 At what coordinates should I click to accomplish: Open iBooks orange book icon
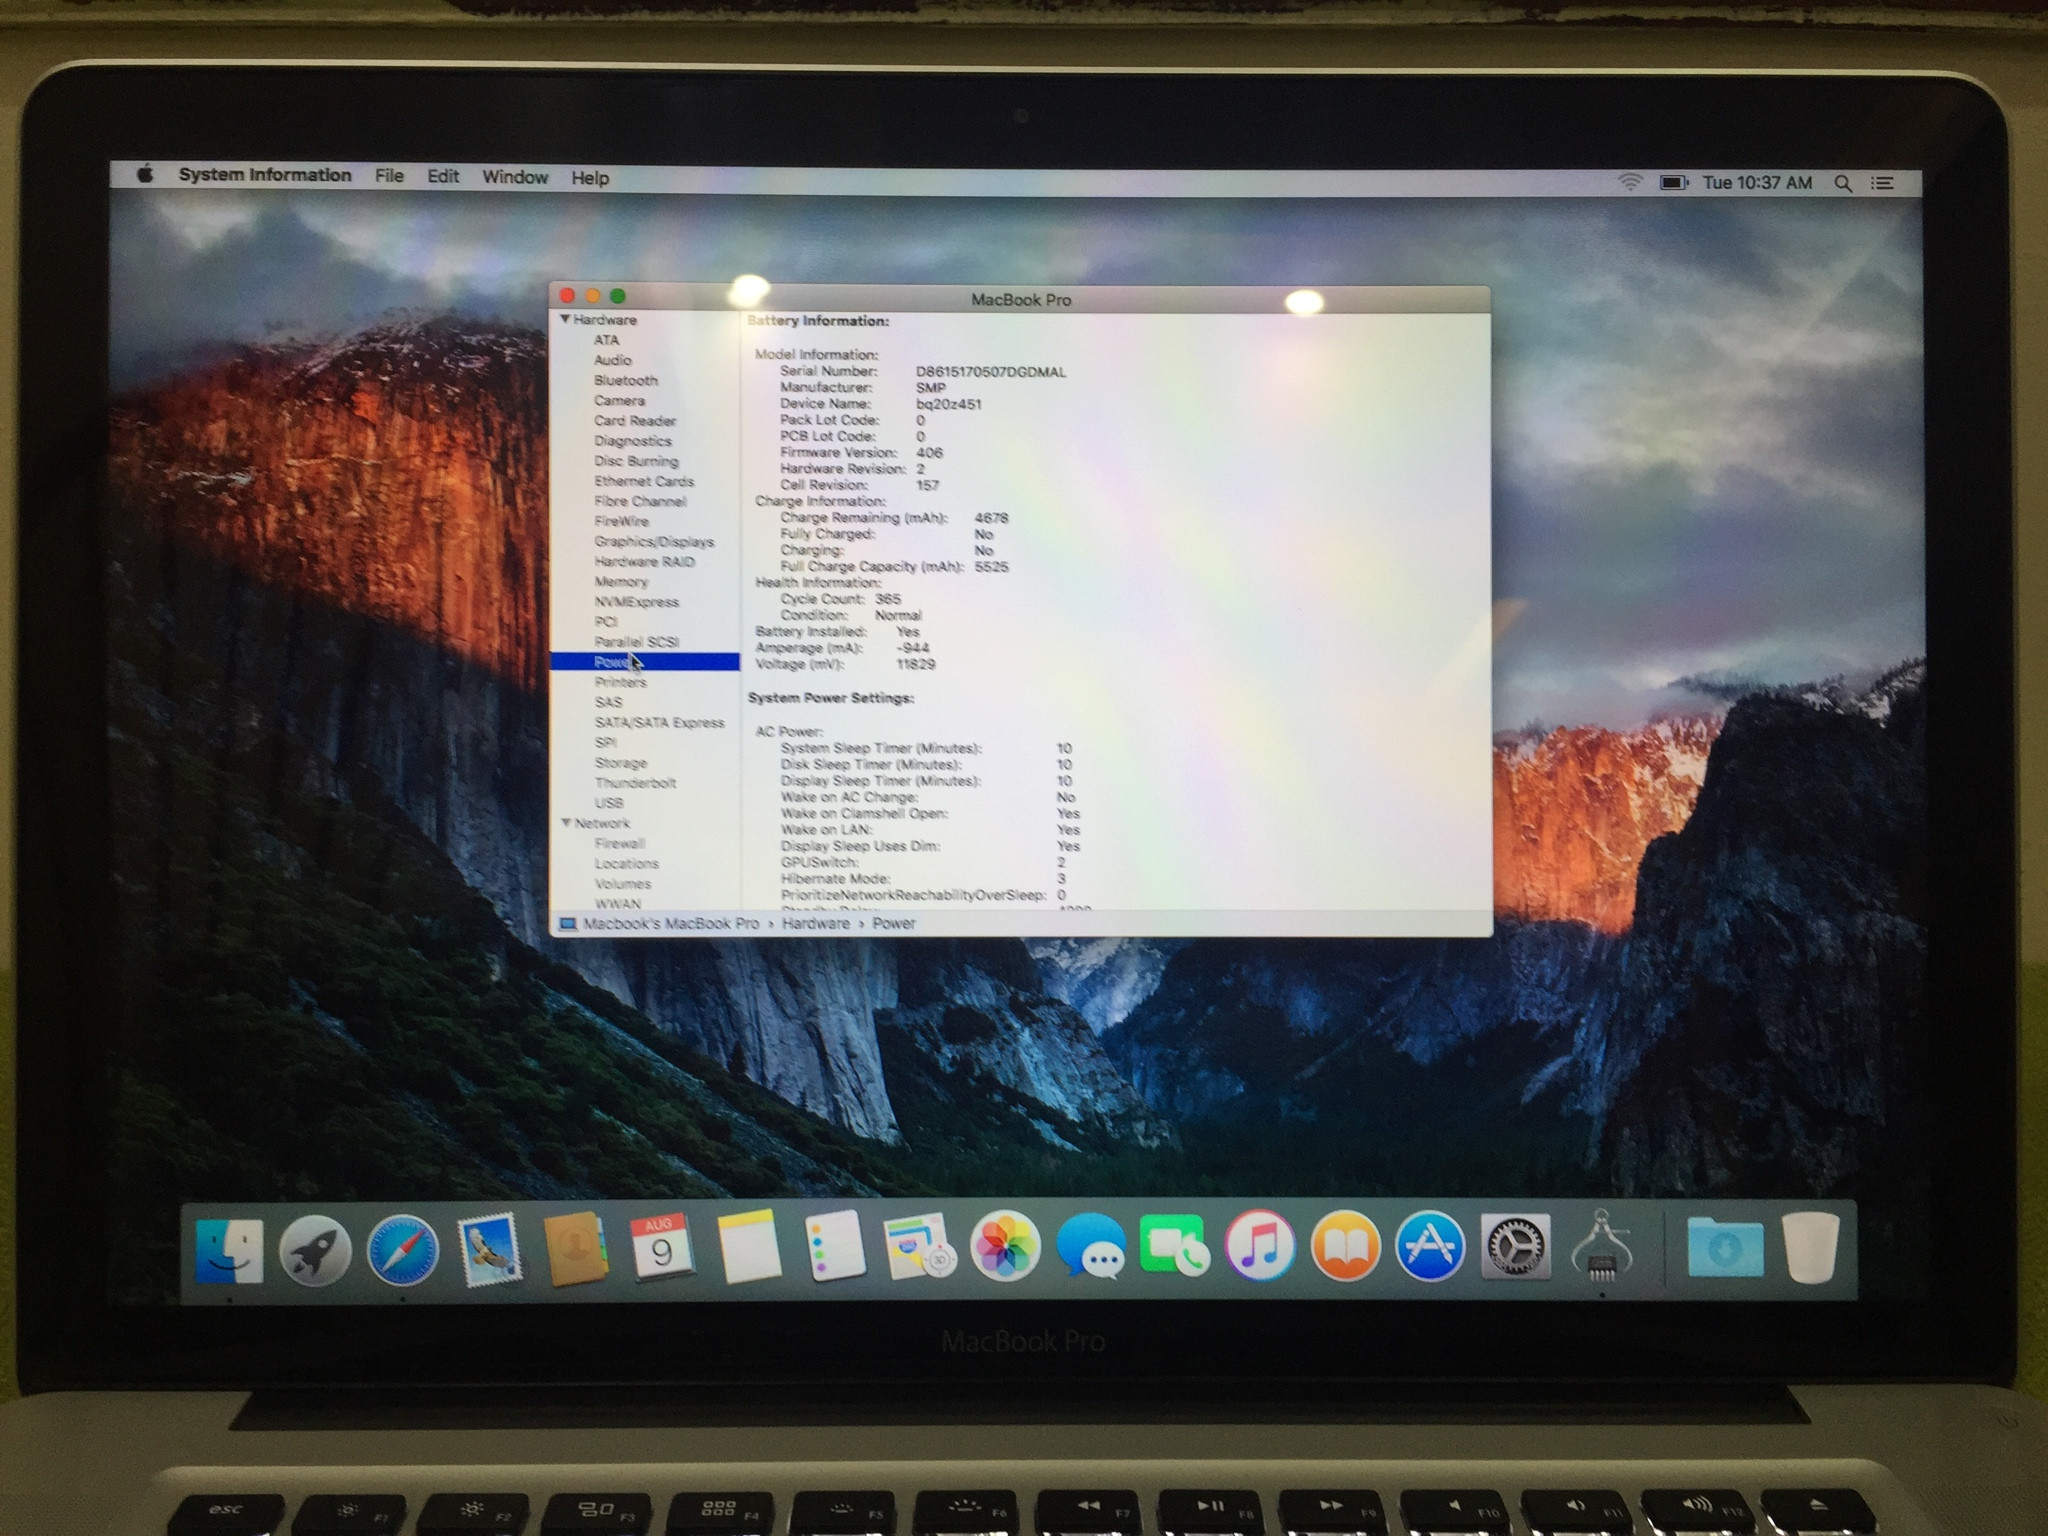(1345, 1246)
